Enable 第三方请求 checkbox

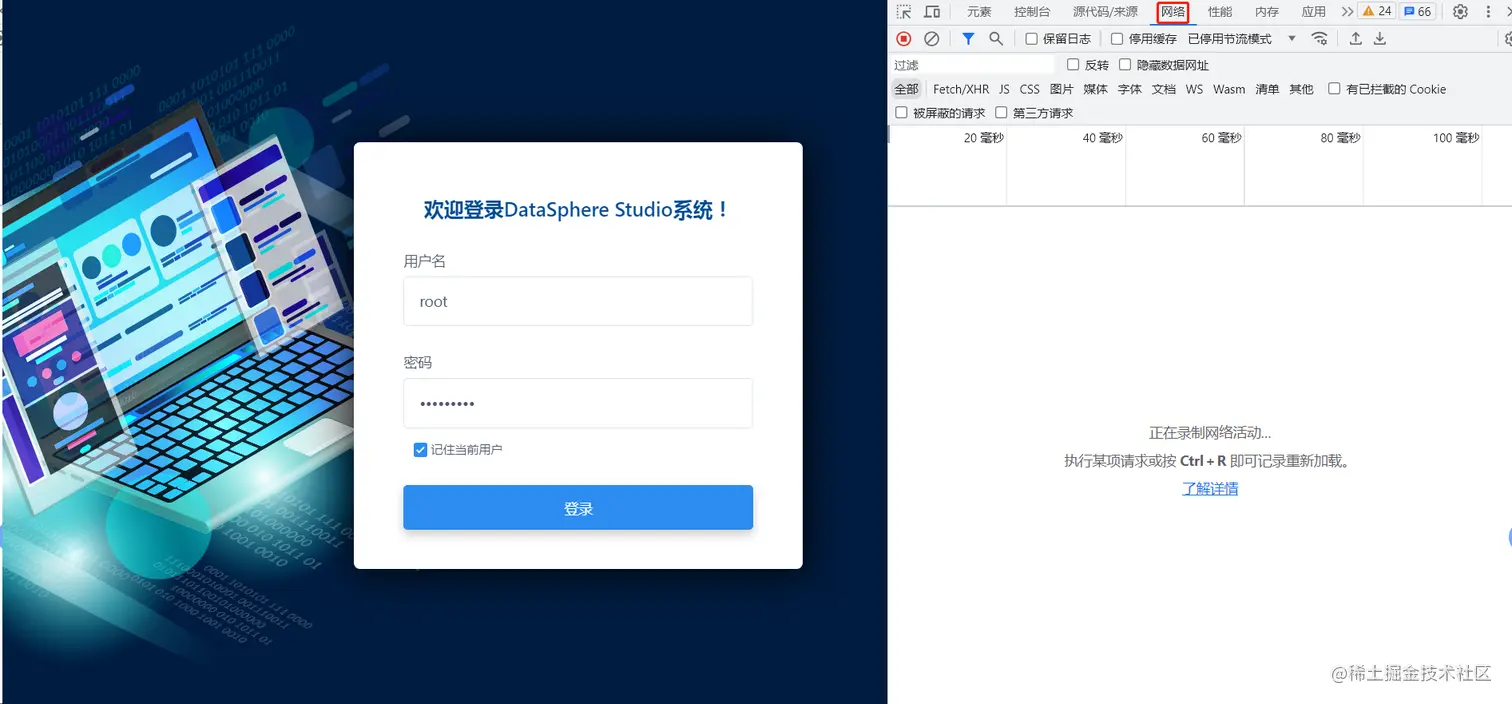pyautogui.click(x=1001, y=113)
